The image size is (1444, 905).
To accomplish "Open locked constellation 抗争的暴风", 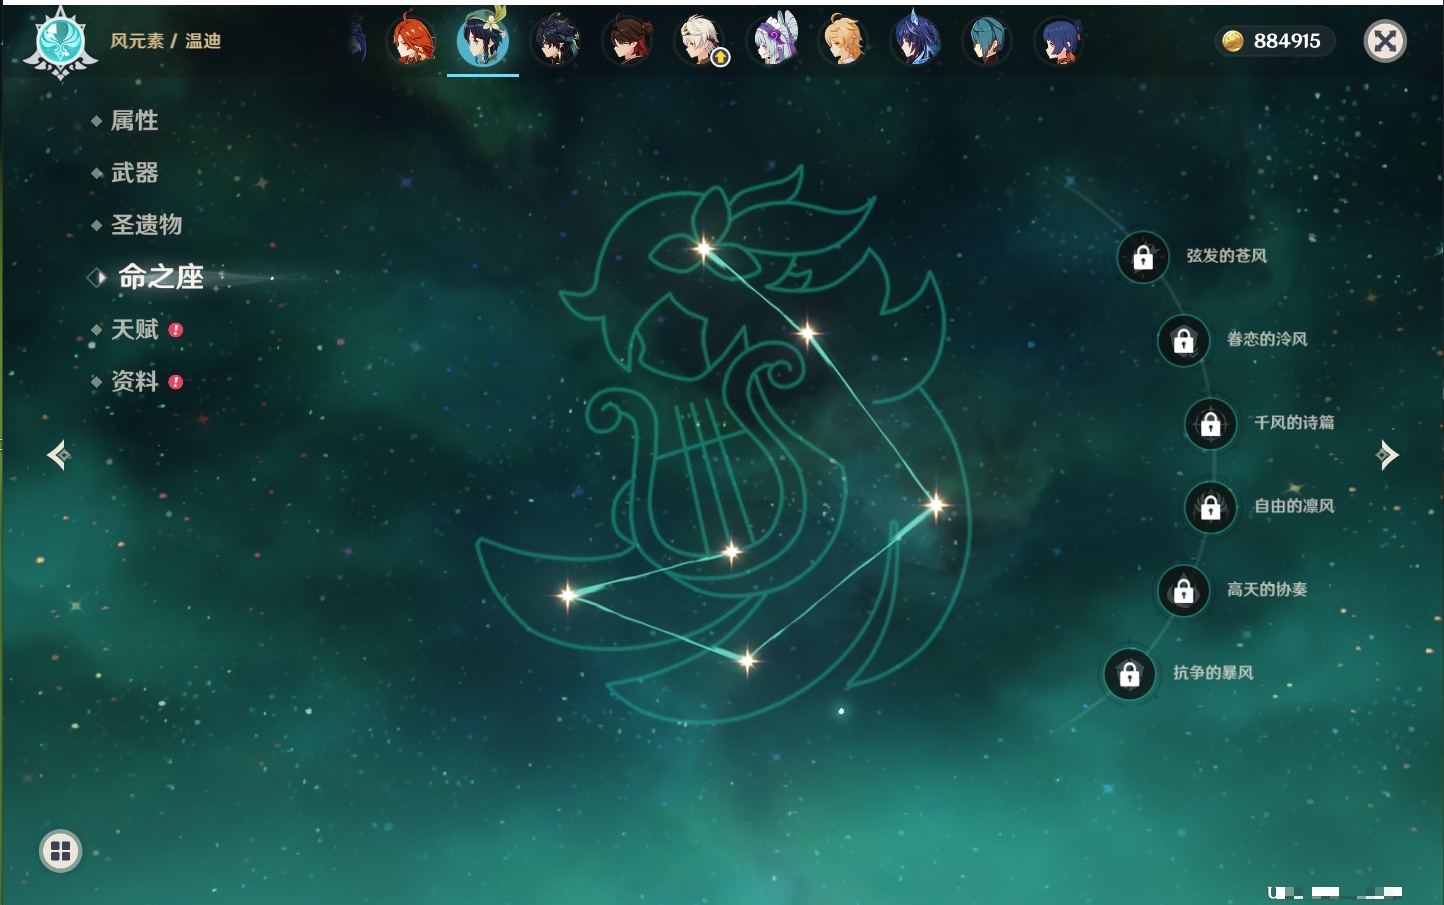I will [1129, 674].
